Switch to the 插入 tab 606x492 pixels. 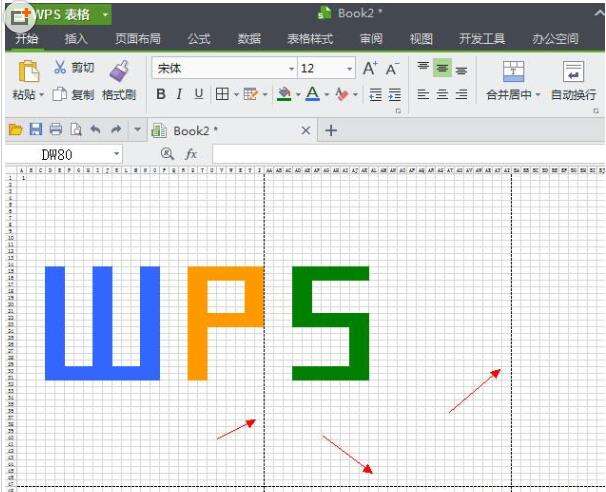pos(76,39)
